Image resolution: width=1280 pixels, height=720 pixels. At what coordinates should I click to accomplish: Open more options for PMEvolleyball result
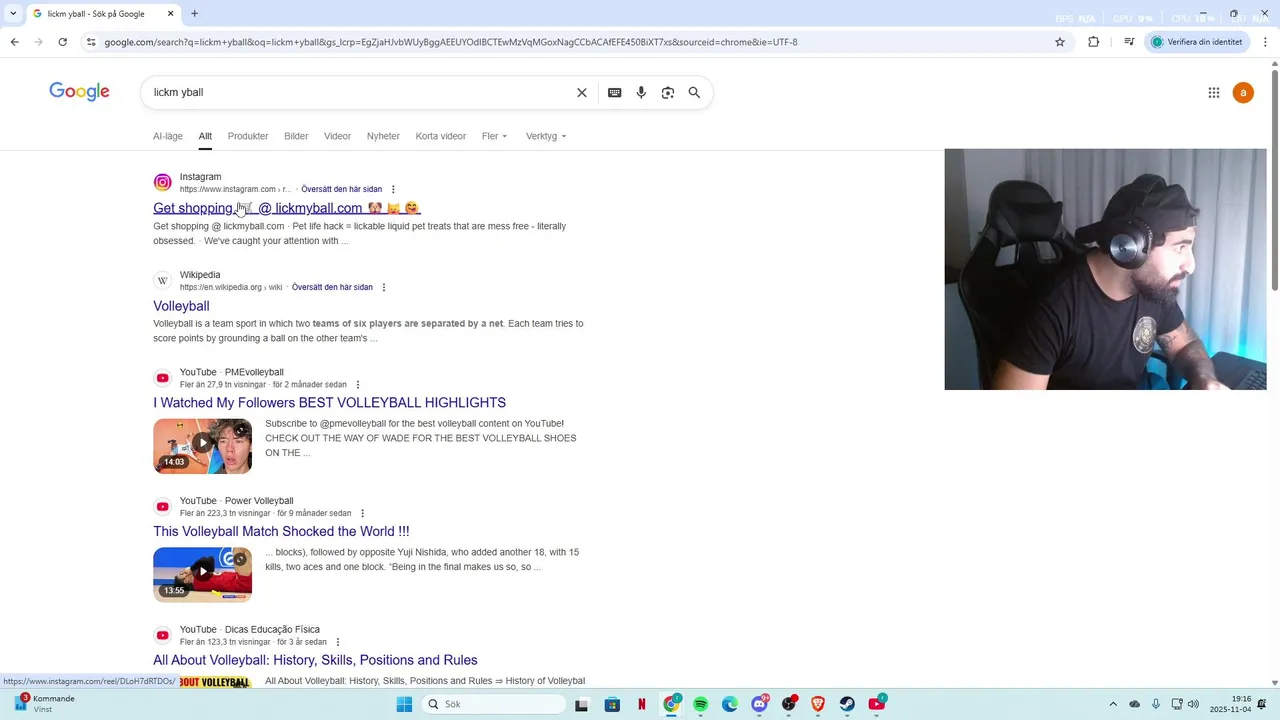pos(357,385)
